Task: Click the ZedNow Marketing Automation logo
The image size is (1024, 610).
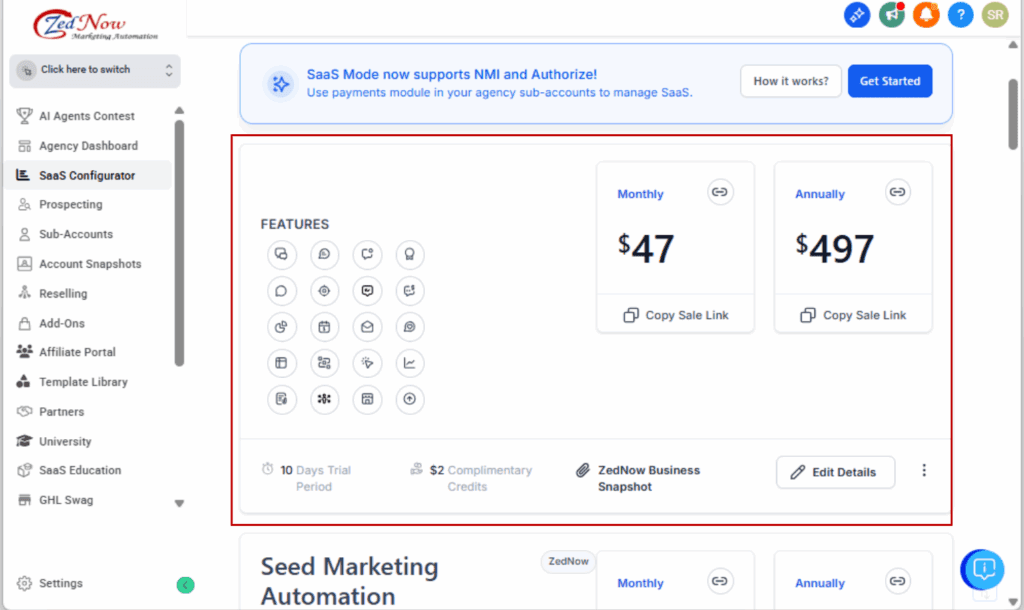Action: 96,25
